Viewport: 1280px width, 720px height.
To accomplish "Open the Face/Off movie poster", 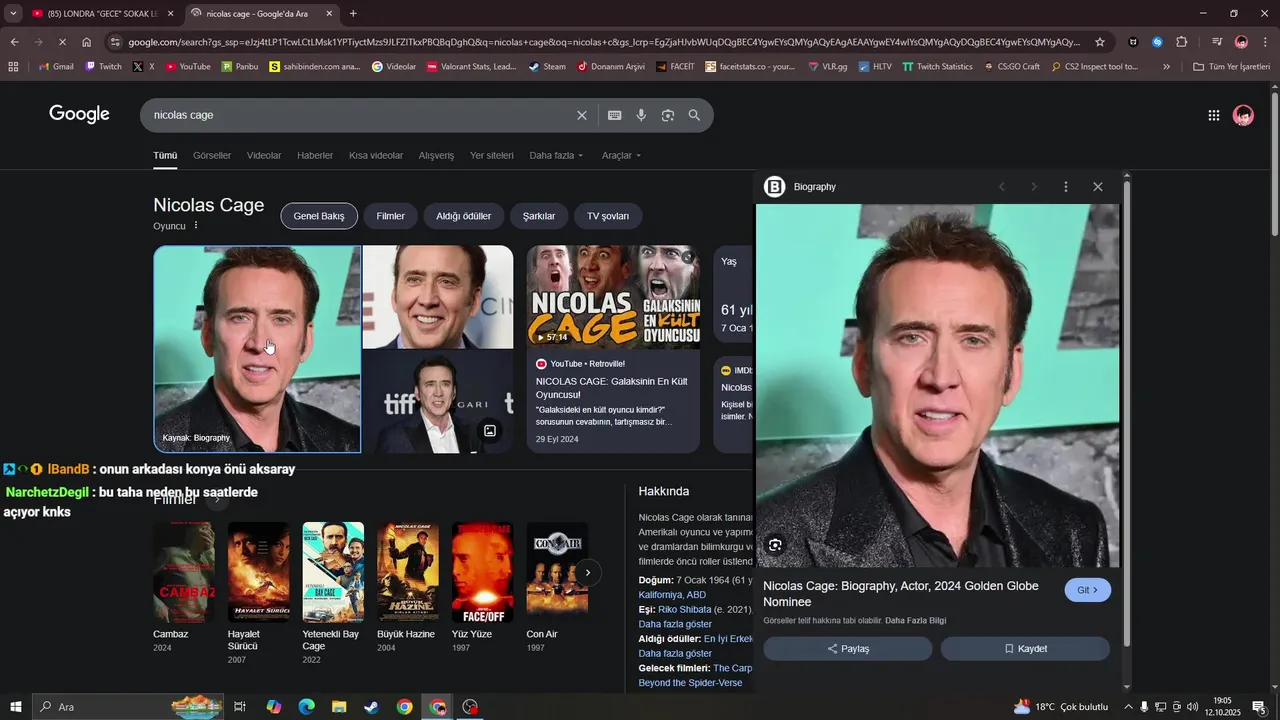I will point(482,572).
